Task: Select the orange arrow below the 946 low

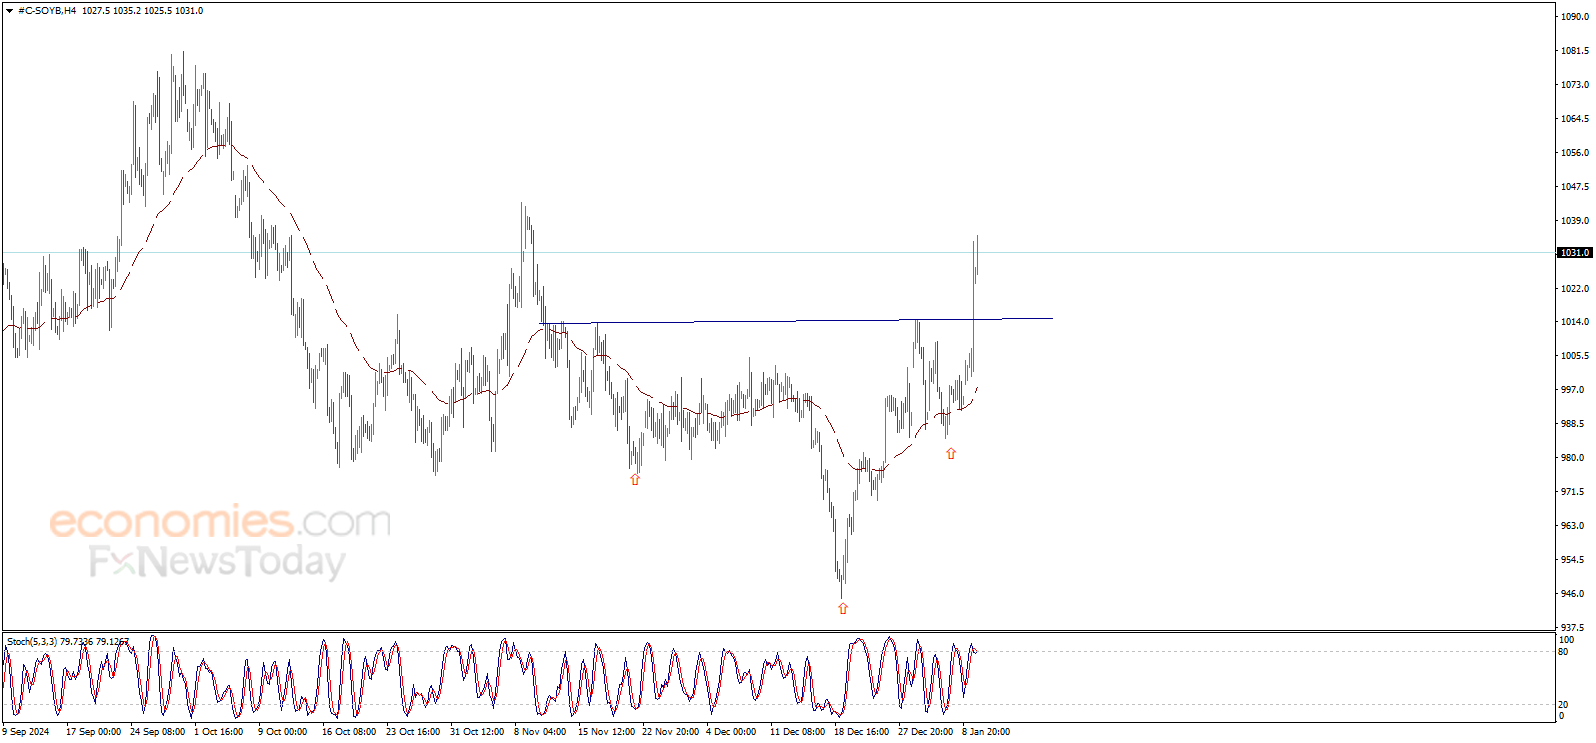Action: click(x=843, y=608)
